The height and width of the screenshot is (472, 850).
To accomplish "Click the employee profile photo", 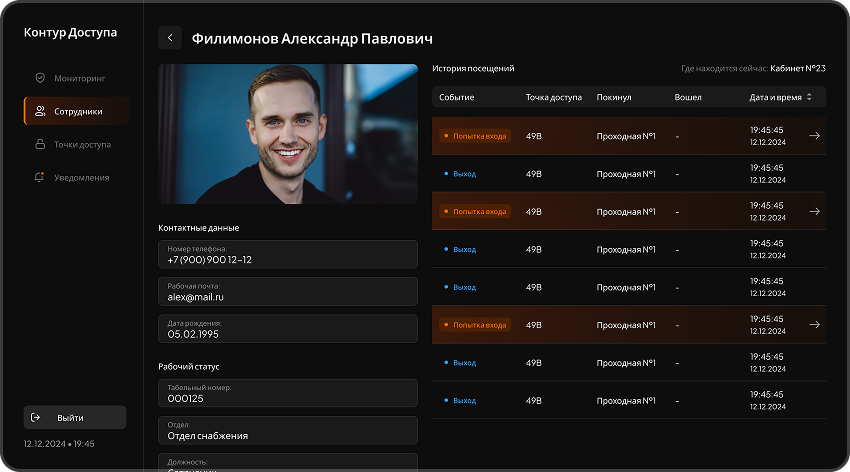I will pyautogui.click(x=288, y=134).
